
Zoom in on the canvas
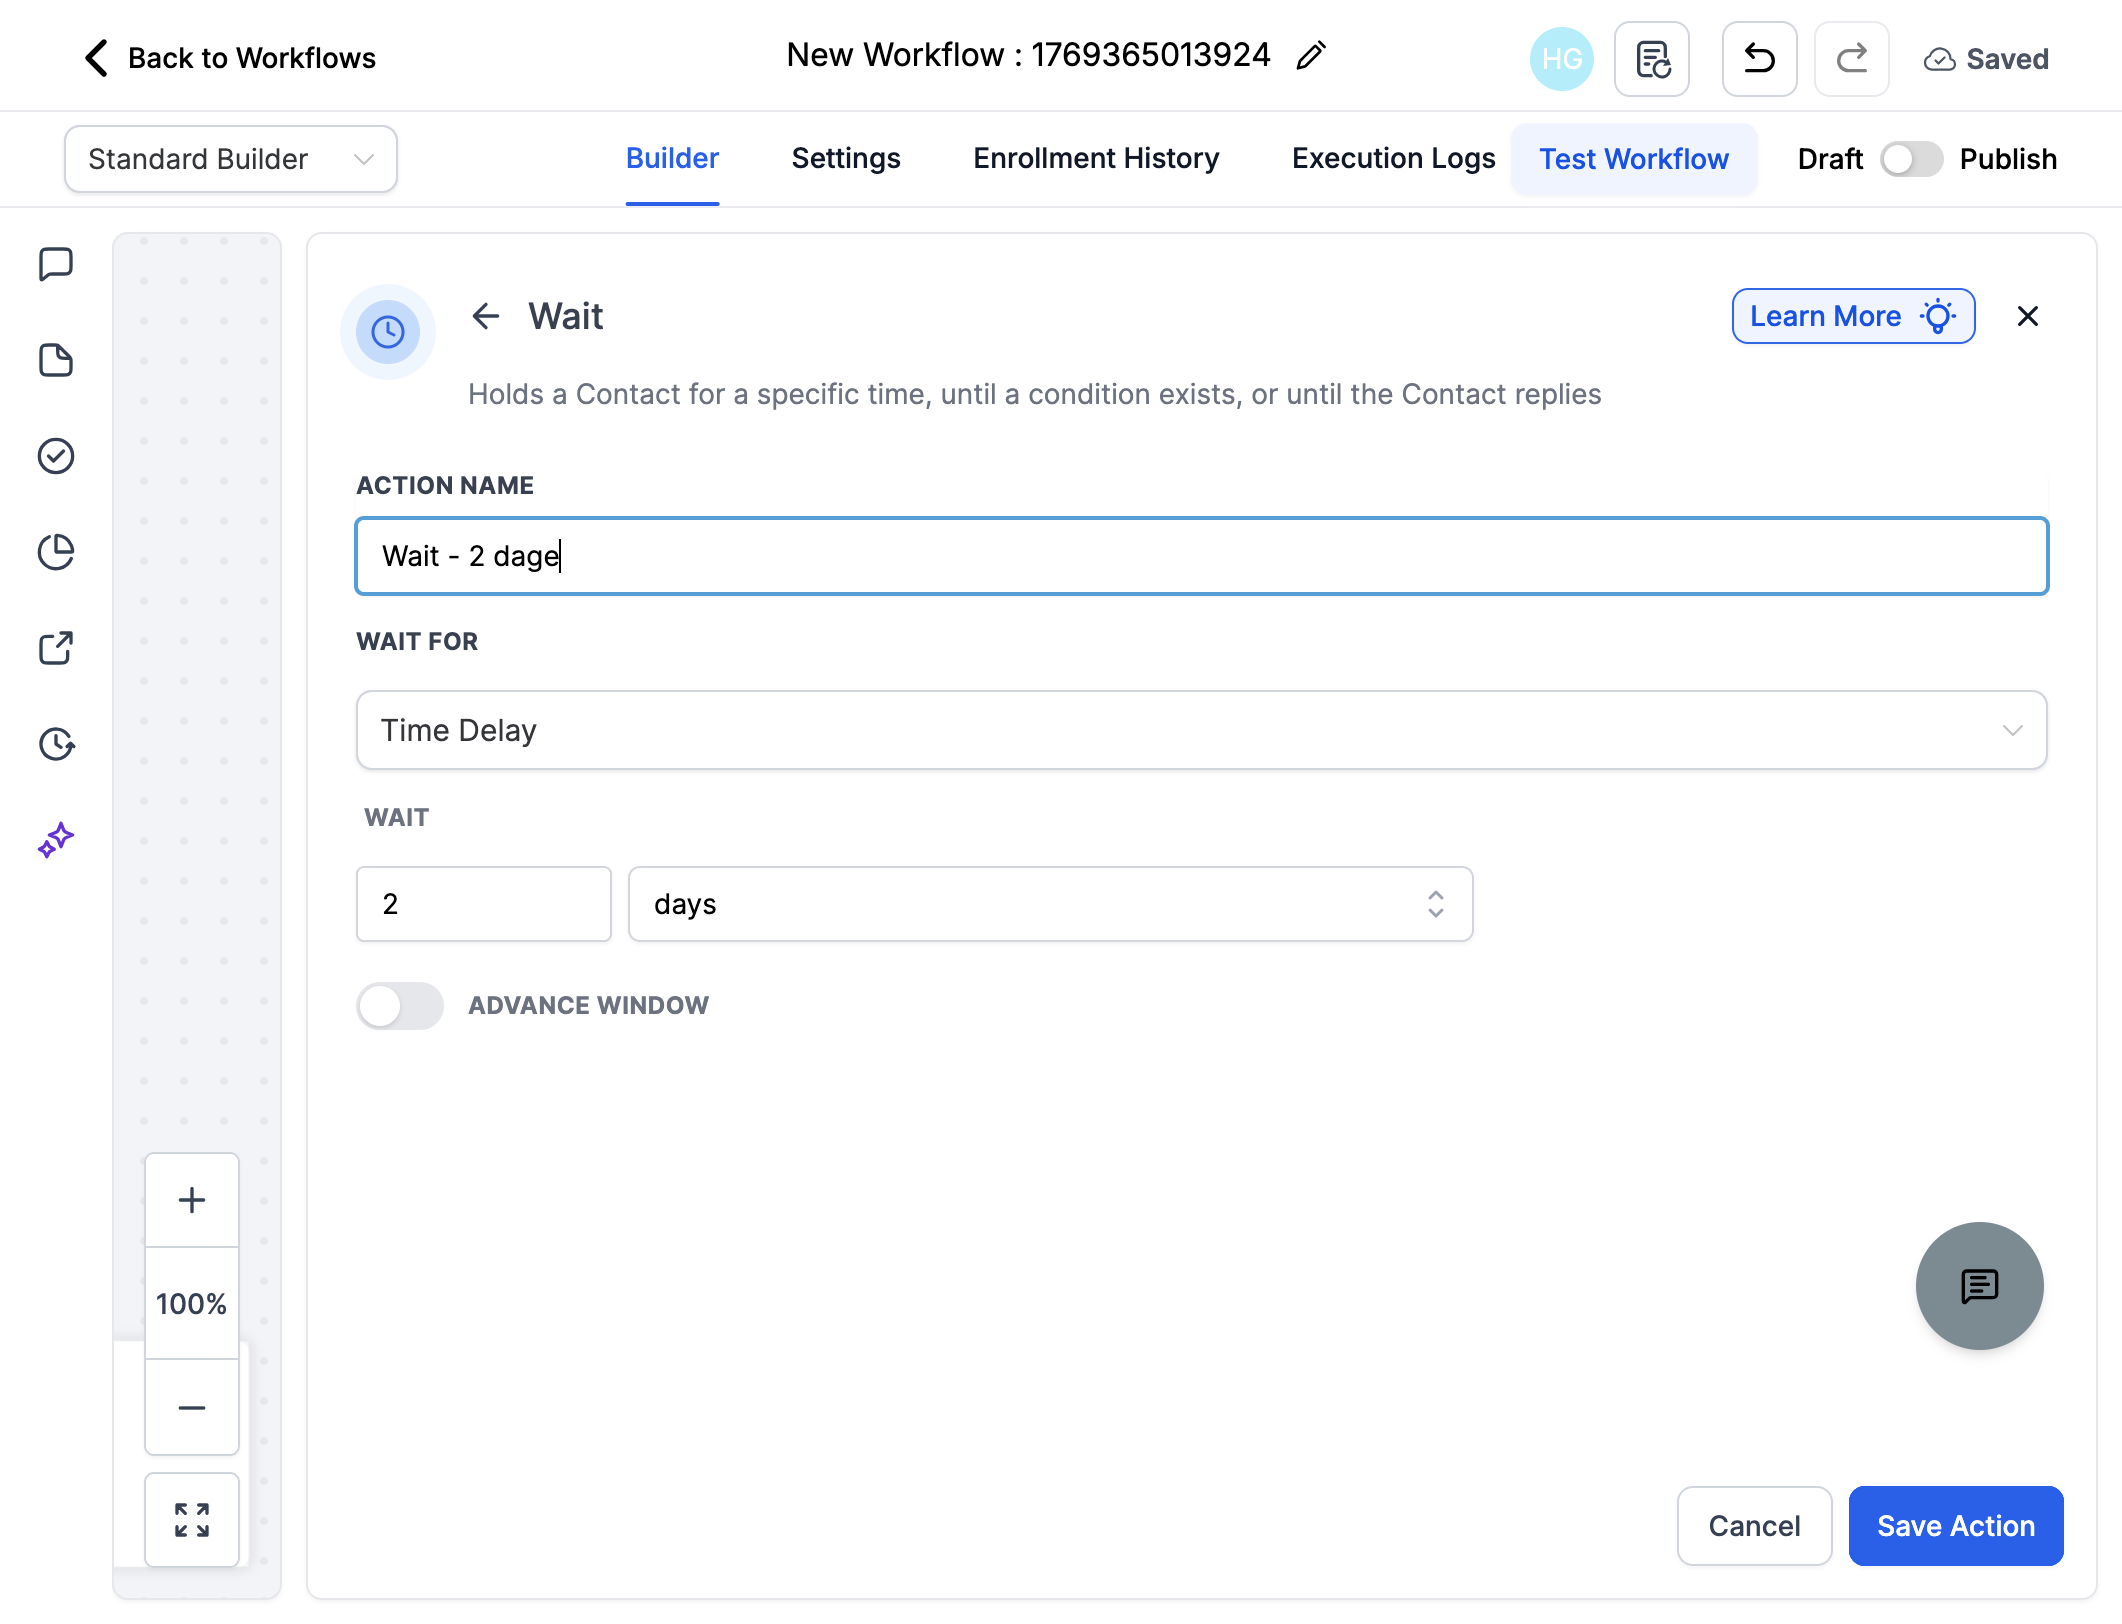pos(192,1200)
